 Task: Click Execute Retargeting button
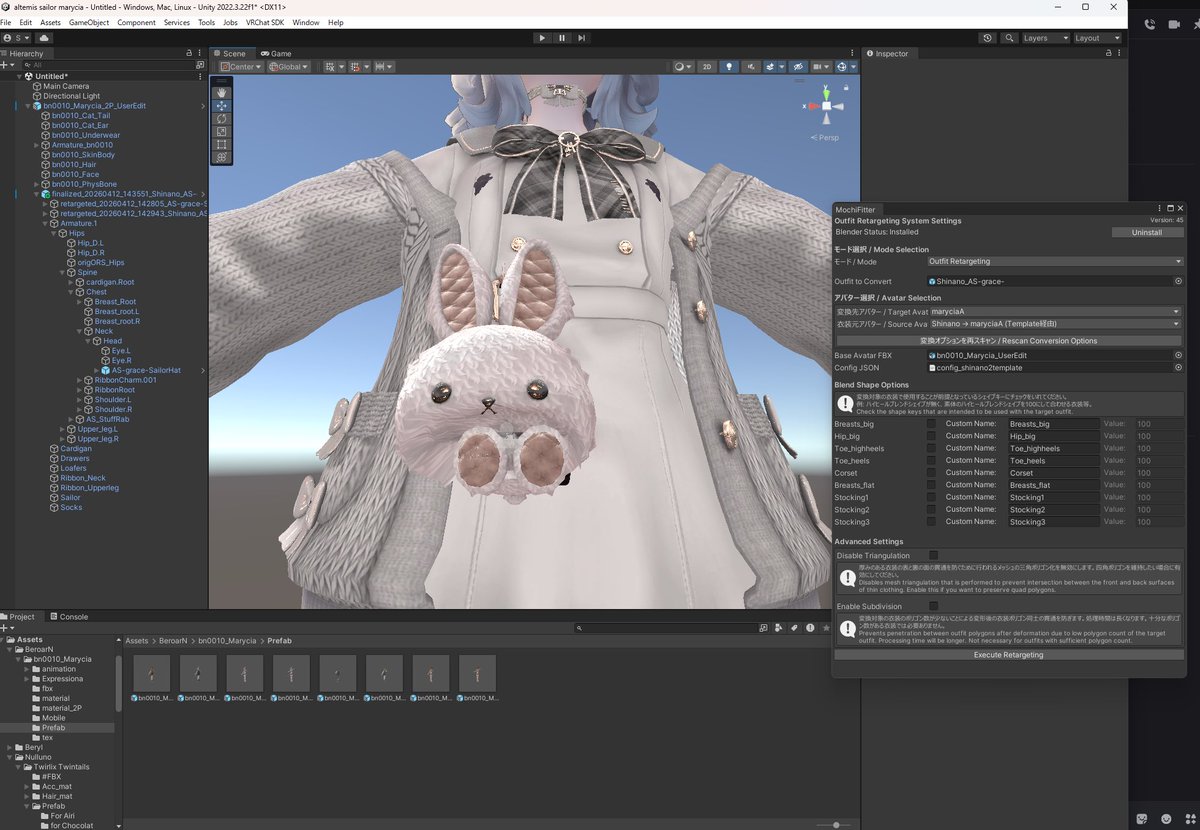[x=1008, y=655]
